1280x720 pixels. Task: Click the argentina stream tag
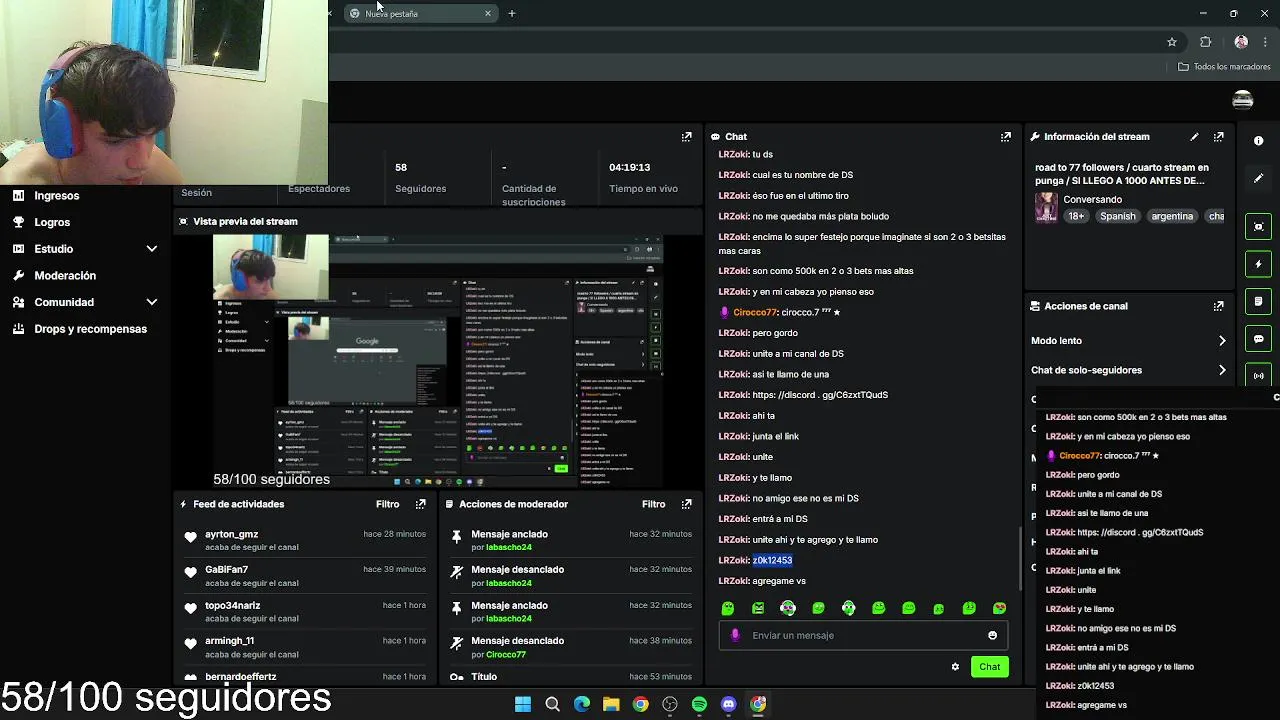tap(1172, 216)
